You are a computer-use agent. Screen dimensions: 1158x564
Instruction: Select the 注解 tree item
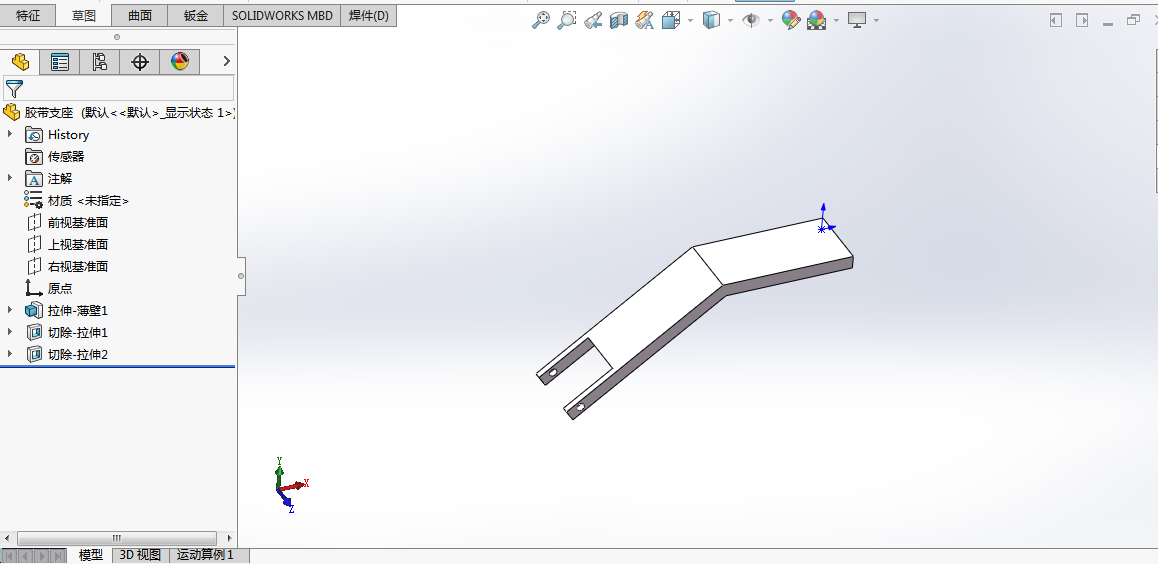[60, 179]
